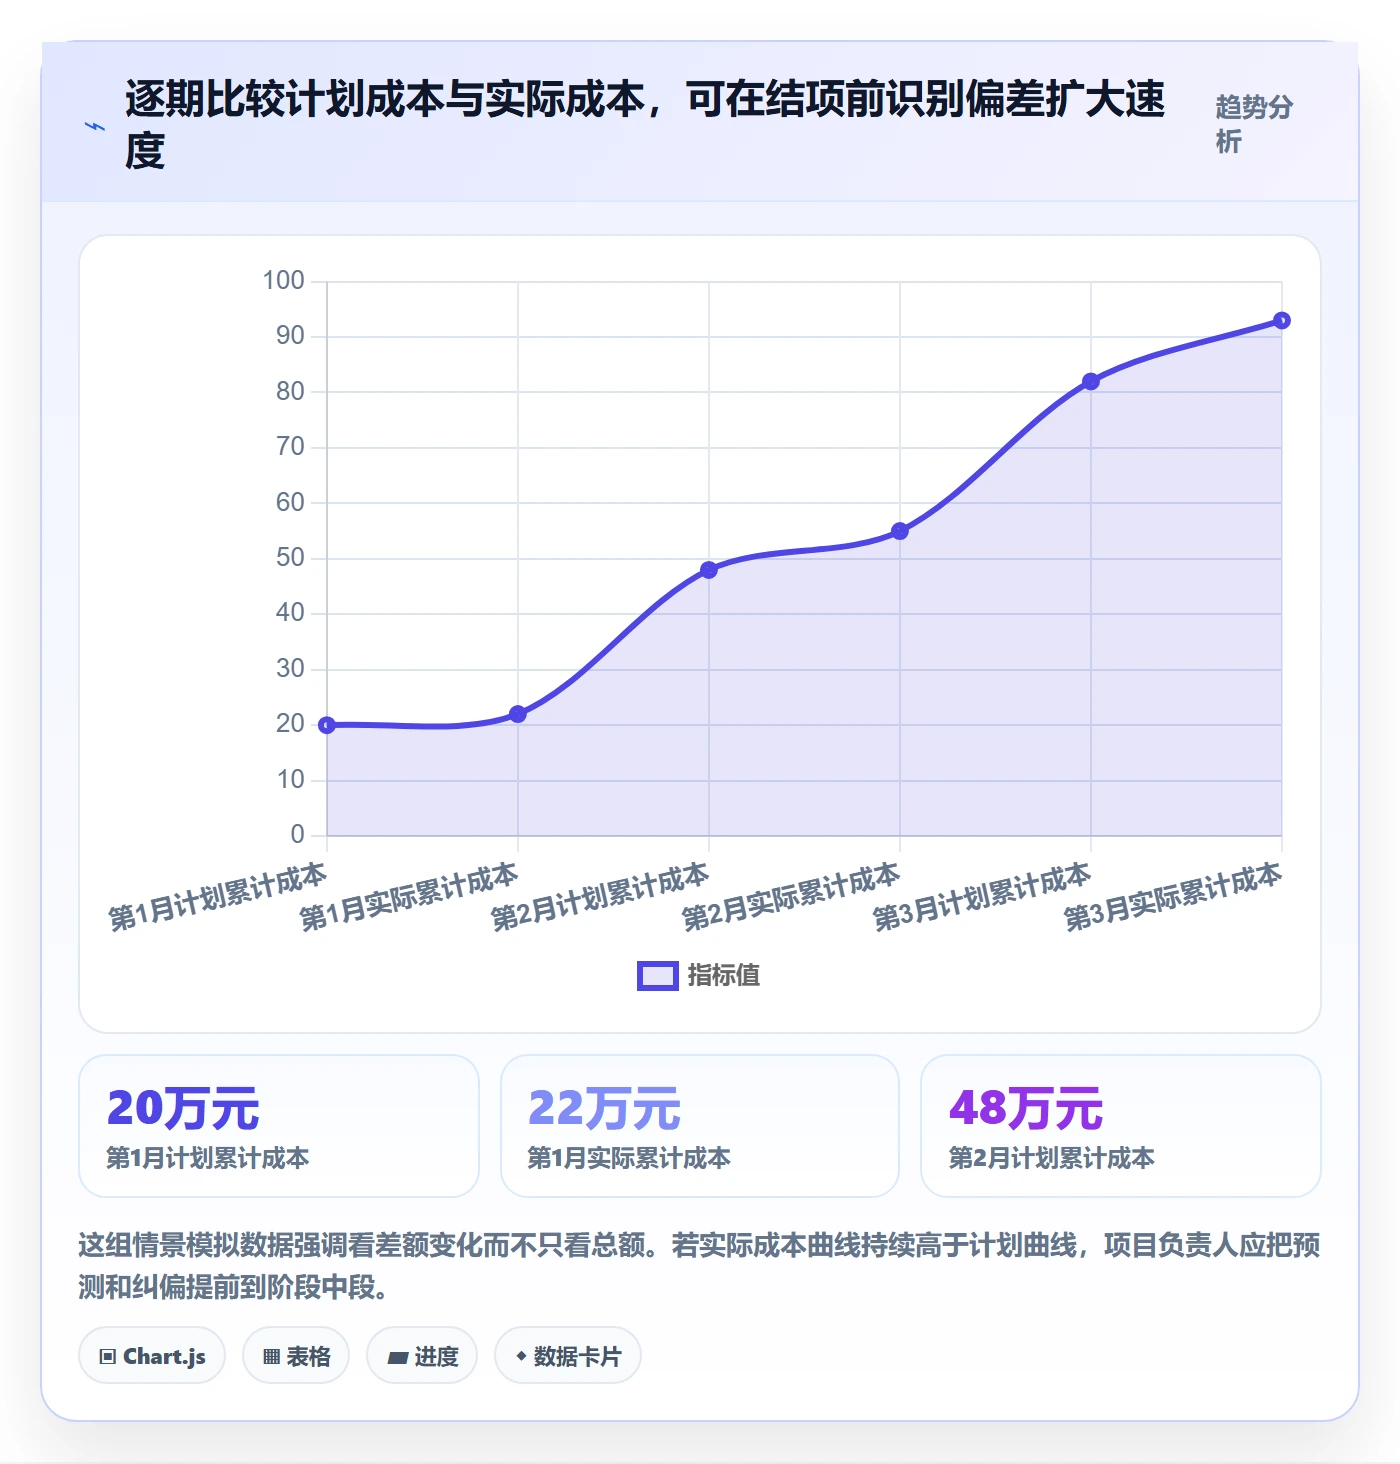Open the 48万元 data card
1400x1464 pixels.
[x=1121, y=1126]
